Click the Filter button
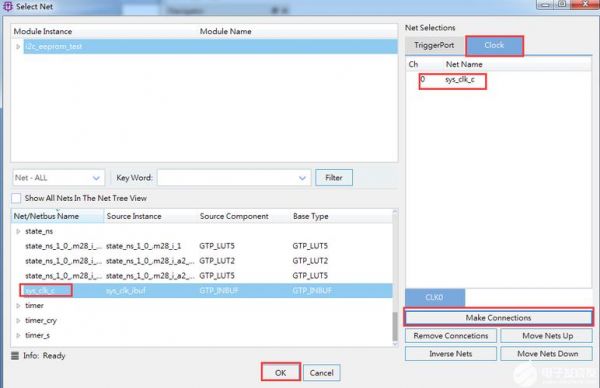This screenshot has height=388, width=600. pyautogui.click(x=334, y=178)
